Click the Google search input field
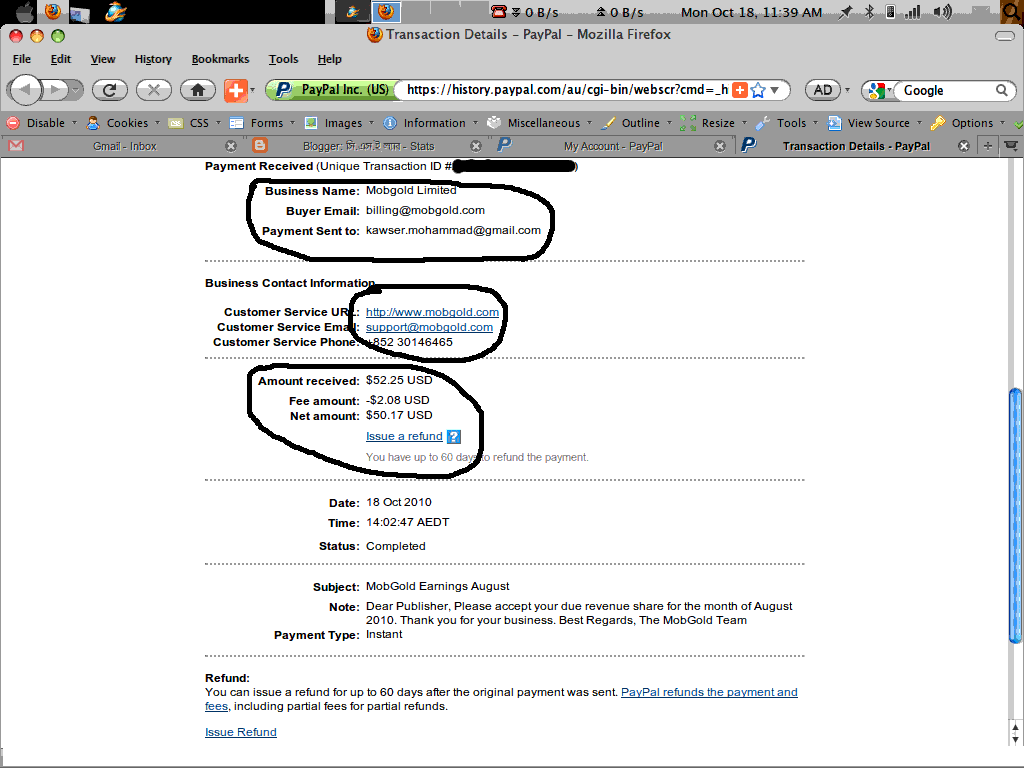This screenshot has height=768, width=1024. 946,90
